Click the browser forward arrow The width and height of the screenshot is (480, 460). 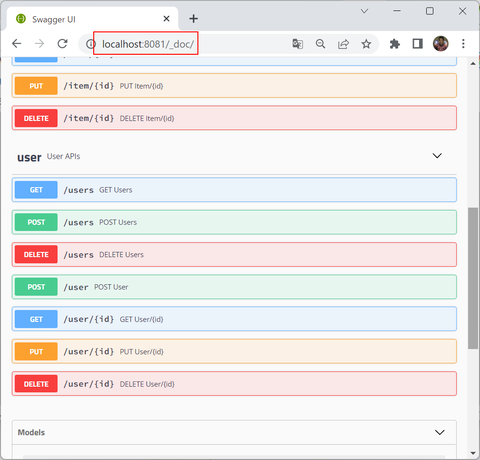click(39, 44)
